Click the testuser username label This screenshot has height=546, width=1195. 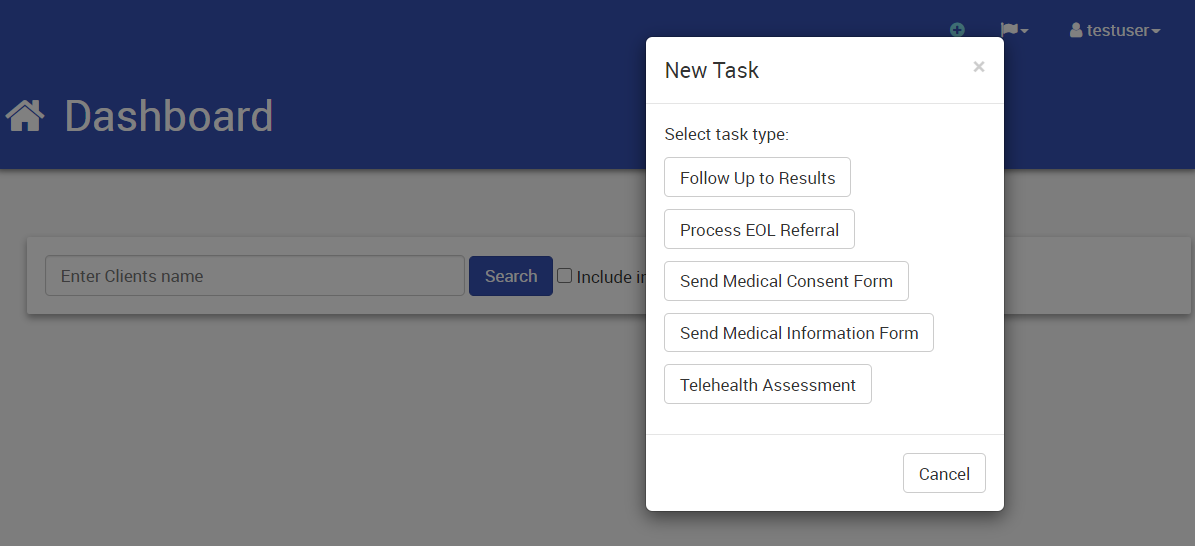[x=1117, y=31]
